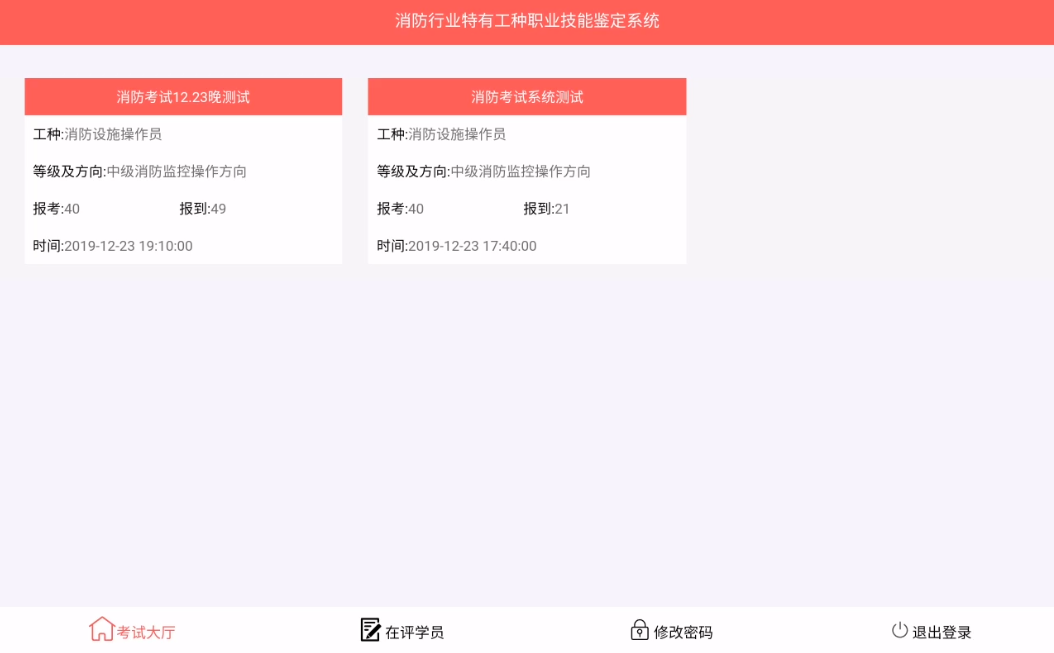Click the pencil-and-paper icon for 在评学员

point(370,630)
